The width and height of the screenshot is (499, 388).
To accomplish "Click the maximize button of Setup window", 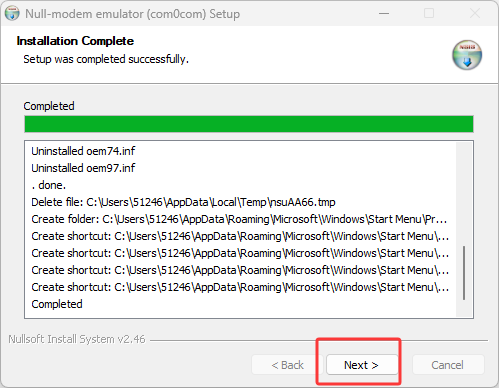I will (429, 13).
